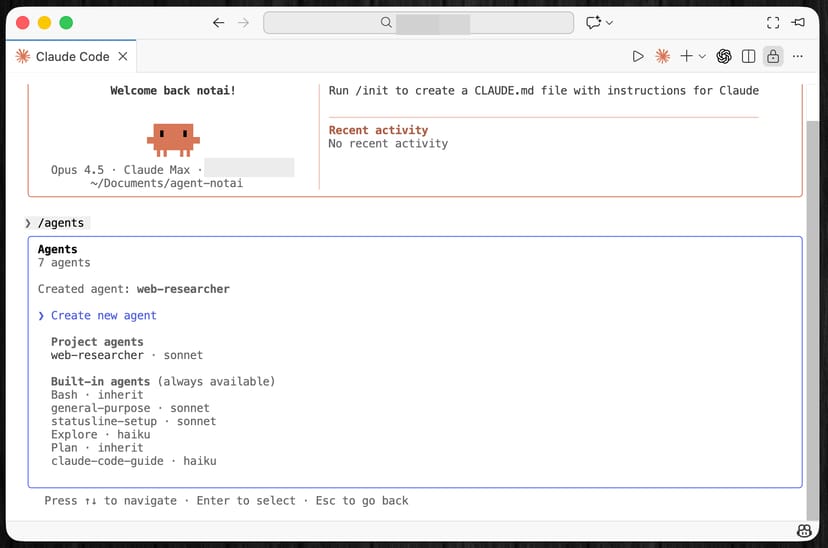Click the Copilot icon in status bar

tap(803, 530)
